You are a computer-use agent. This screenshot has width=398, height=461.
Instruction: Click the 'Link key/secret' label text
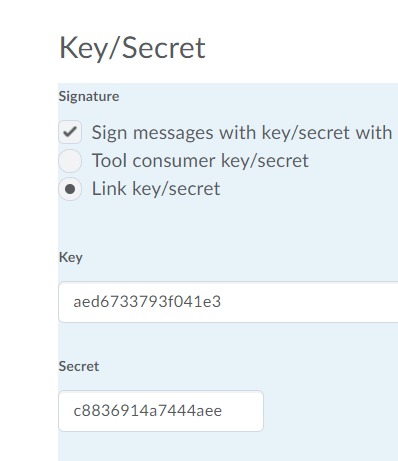pyautogui.click(x=156, y=189)
